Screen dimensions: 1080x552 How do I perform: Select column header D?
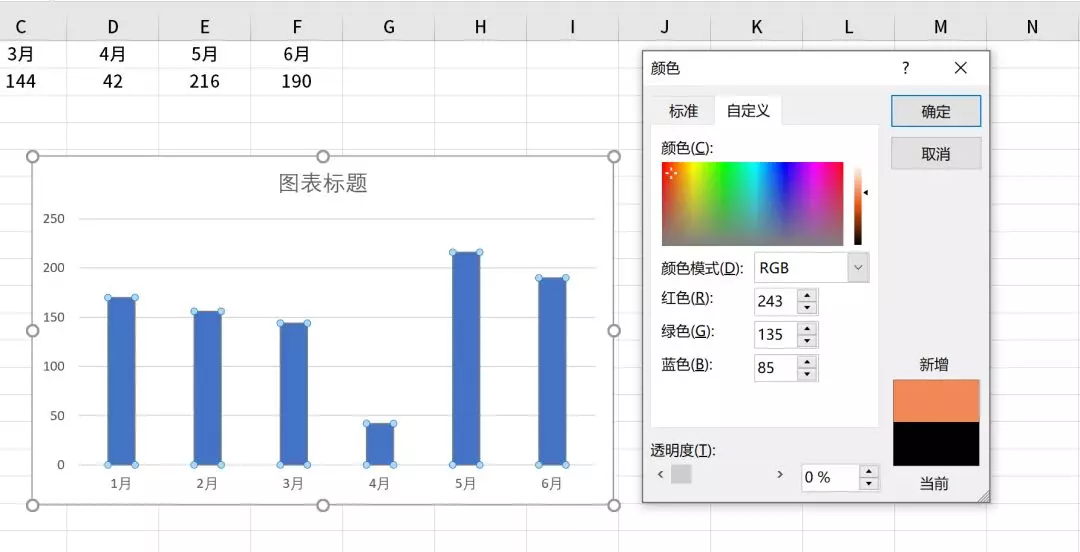click(x=113, y=27)
